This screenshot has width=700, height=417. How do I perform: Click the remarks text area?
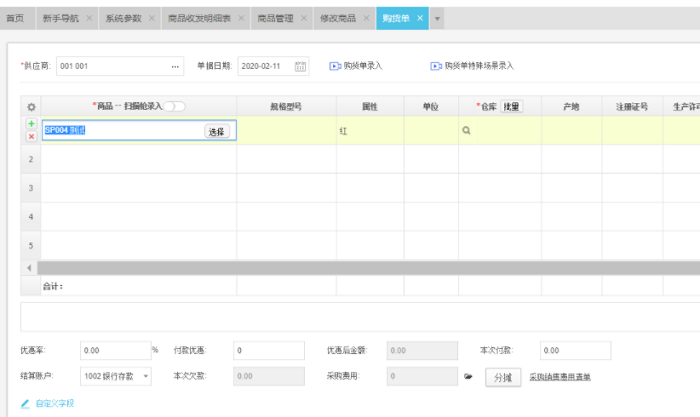click(360, 317)
